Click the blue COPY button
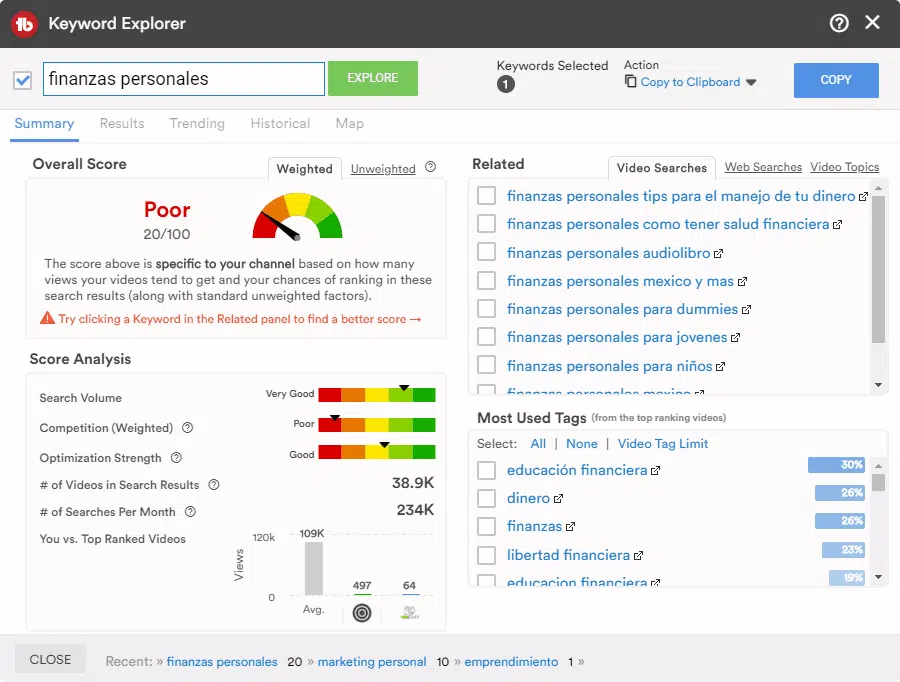This screenshot has width=900, height=682. (x=836, y=80)
